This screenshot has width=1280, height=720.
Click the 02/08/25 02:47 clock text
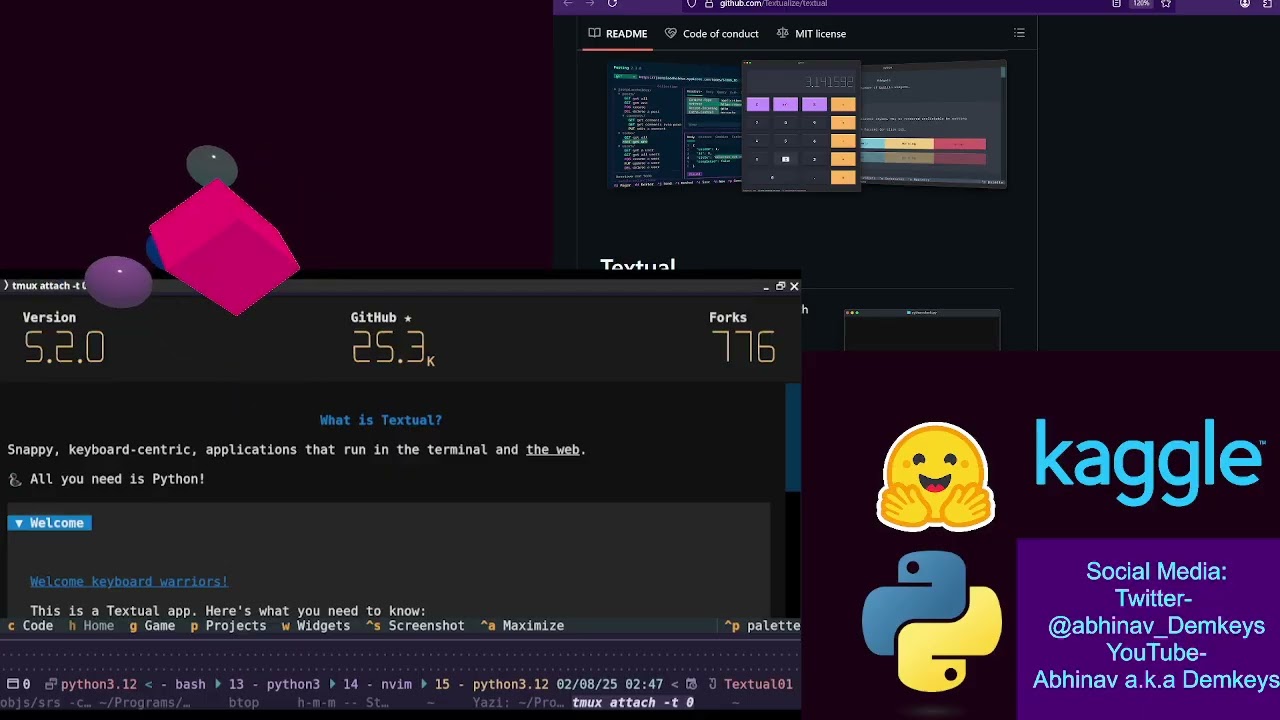pos(610,685)
